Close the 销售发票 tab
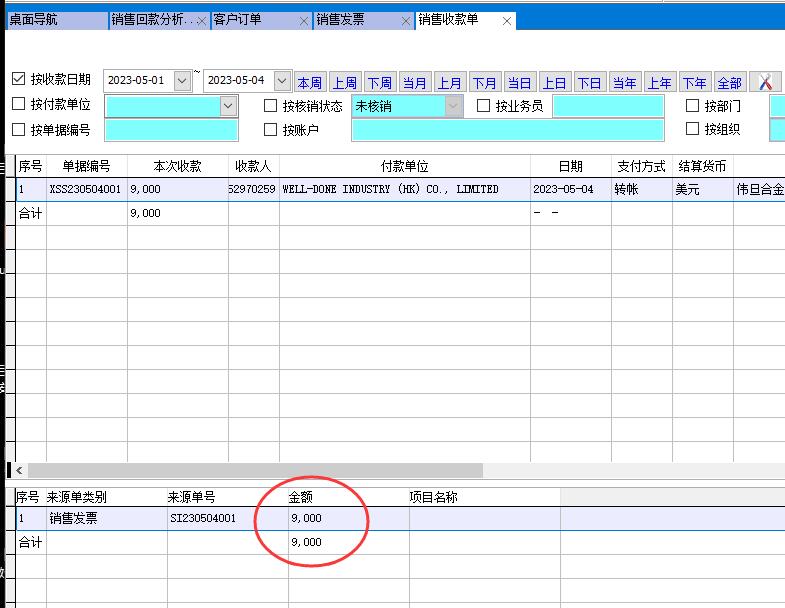Image resolution: width=785 pixels, height=608 pixels. 406,21
